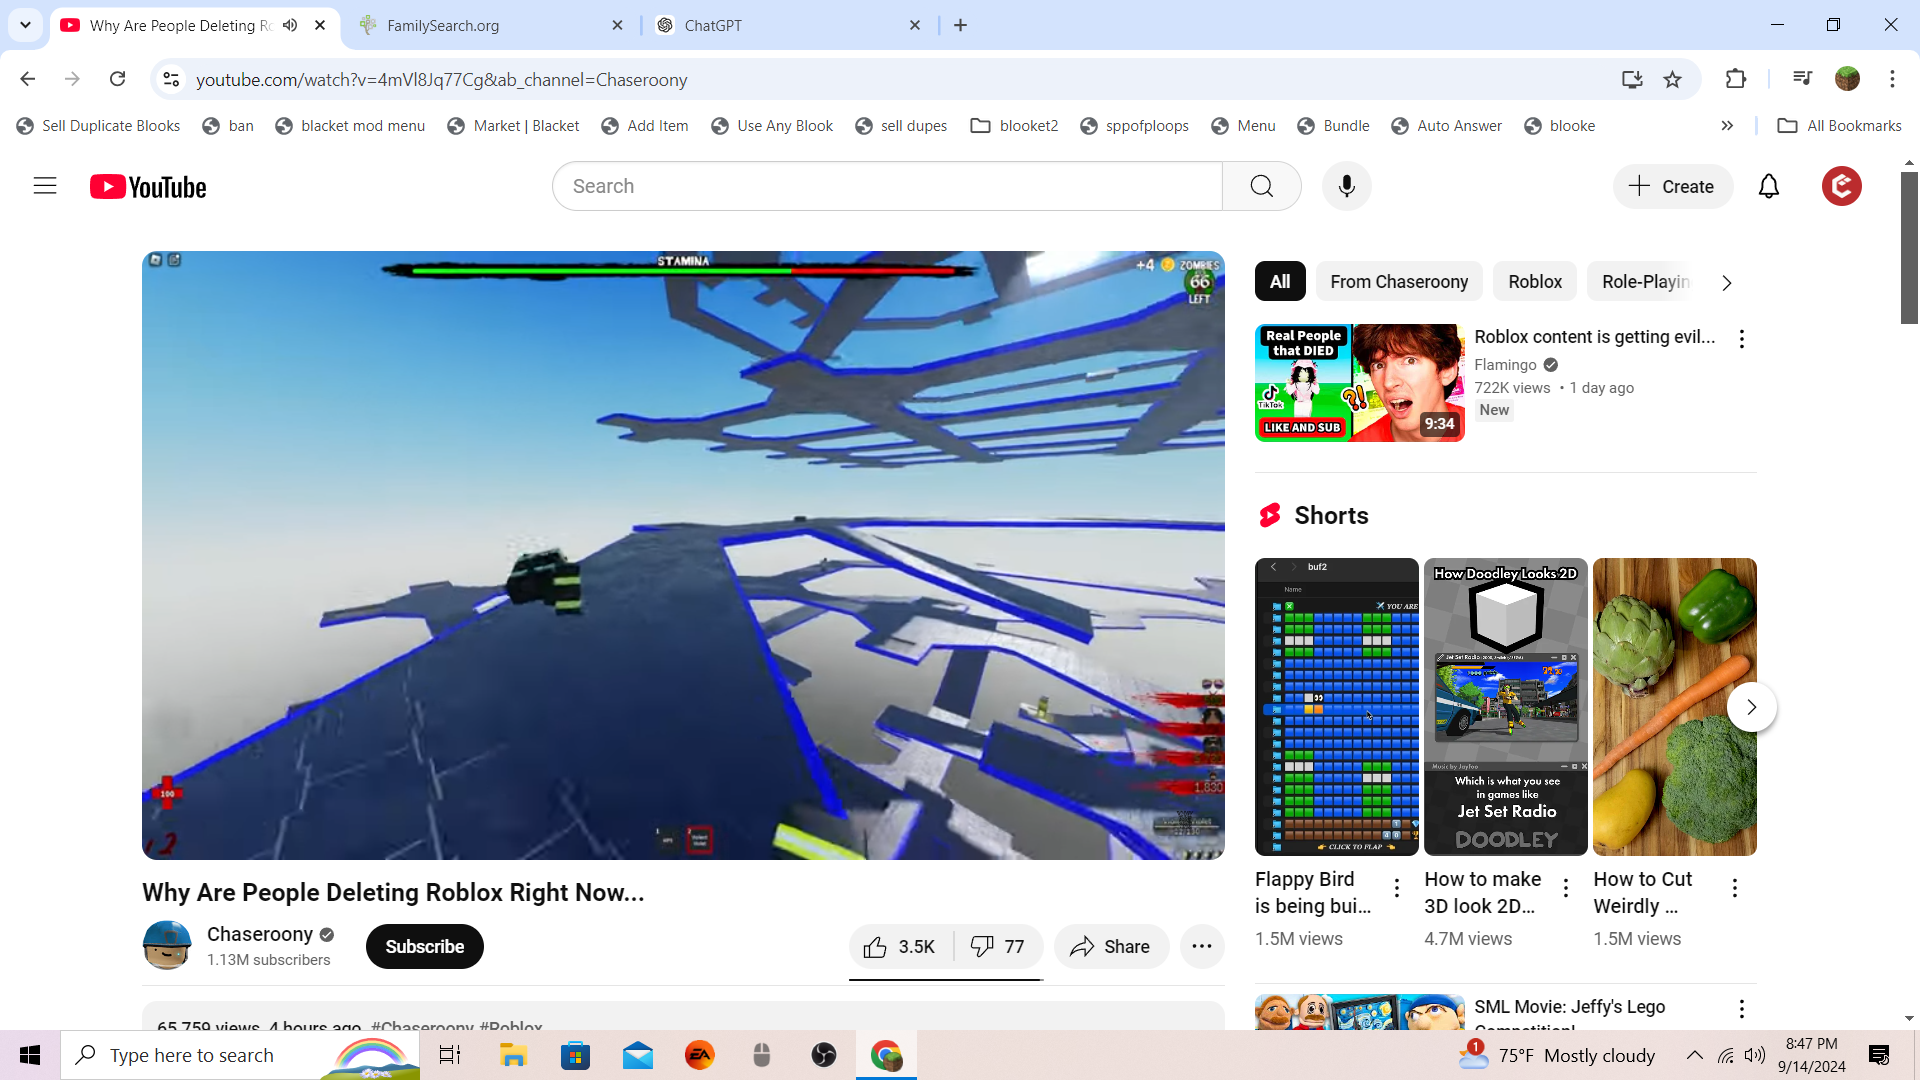This screenshot has height=1080, width=1920.
Task: Mute the tab via its speaker icon
Action: coord(290,25)
